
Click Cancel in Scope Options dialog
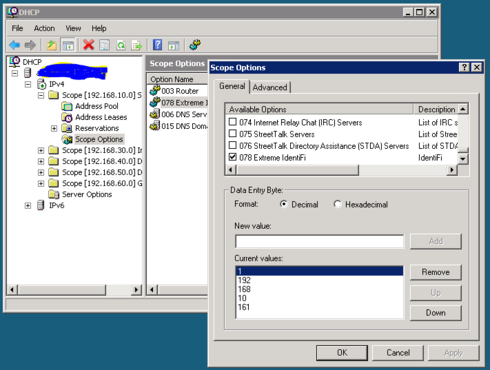[x=398, y=353]
